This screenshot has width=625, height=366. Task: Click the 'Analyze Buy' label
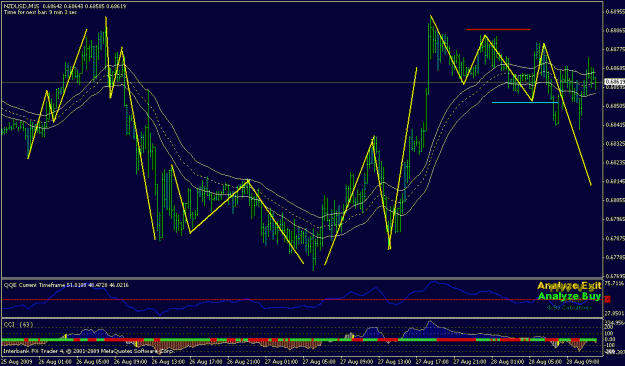[569, 296]
